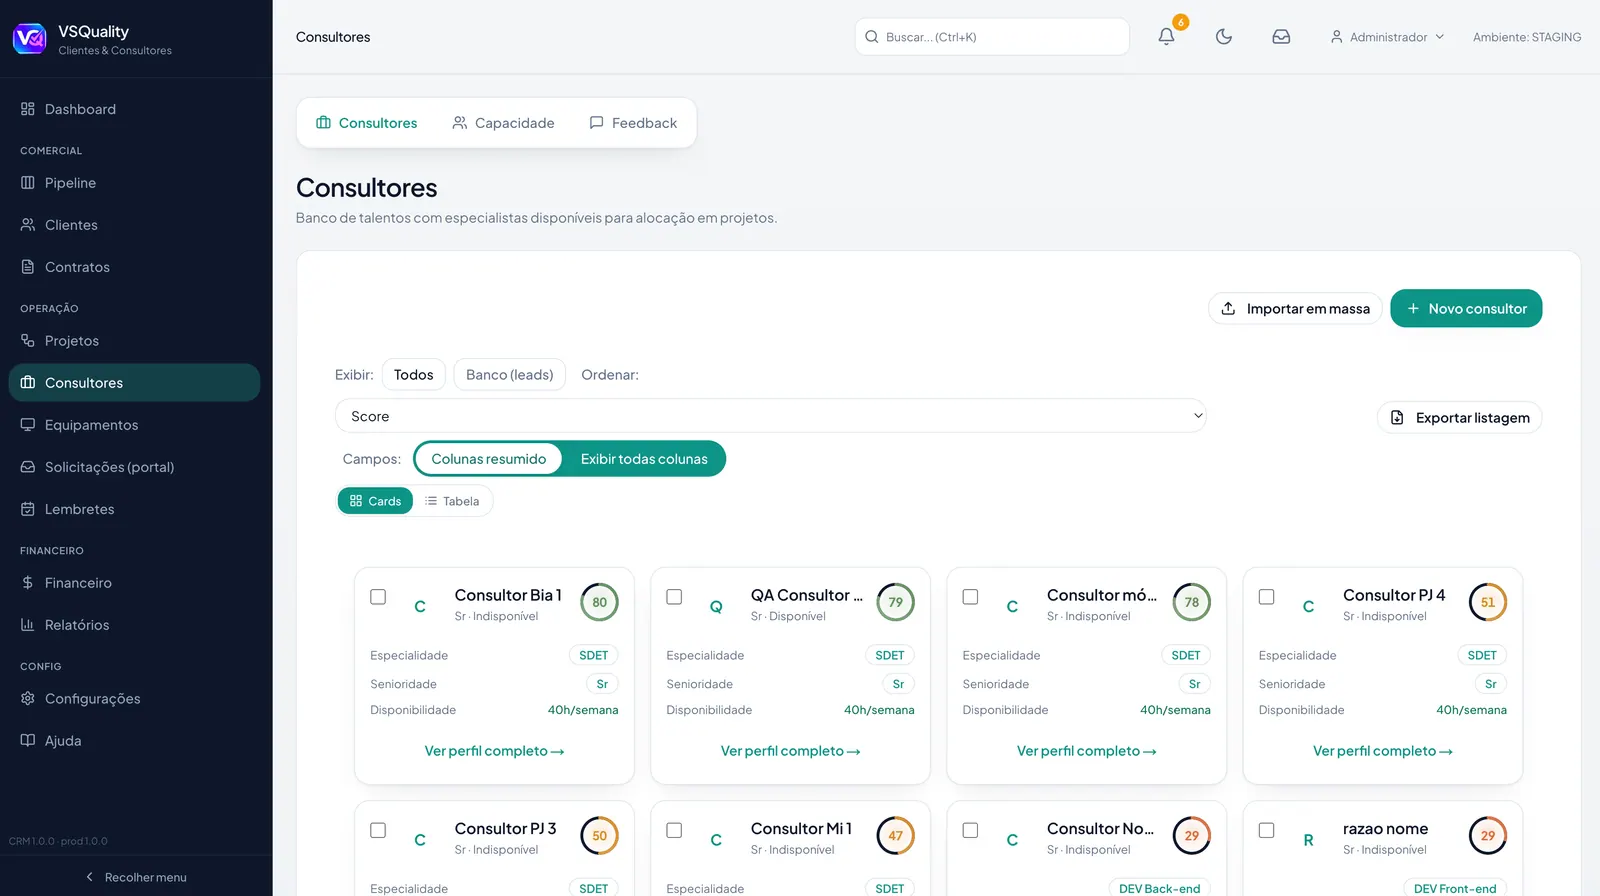
Task: Switch to the Feedback tab
Action: [633, 123]
